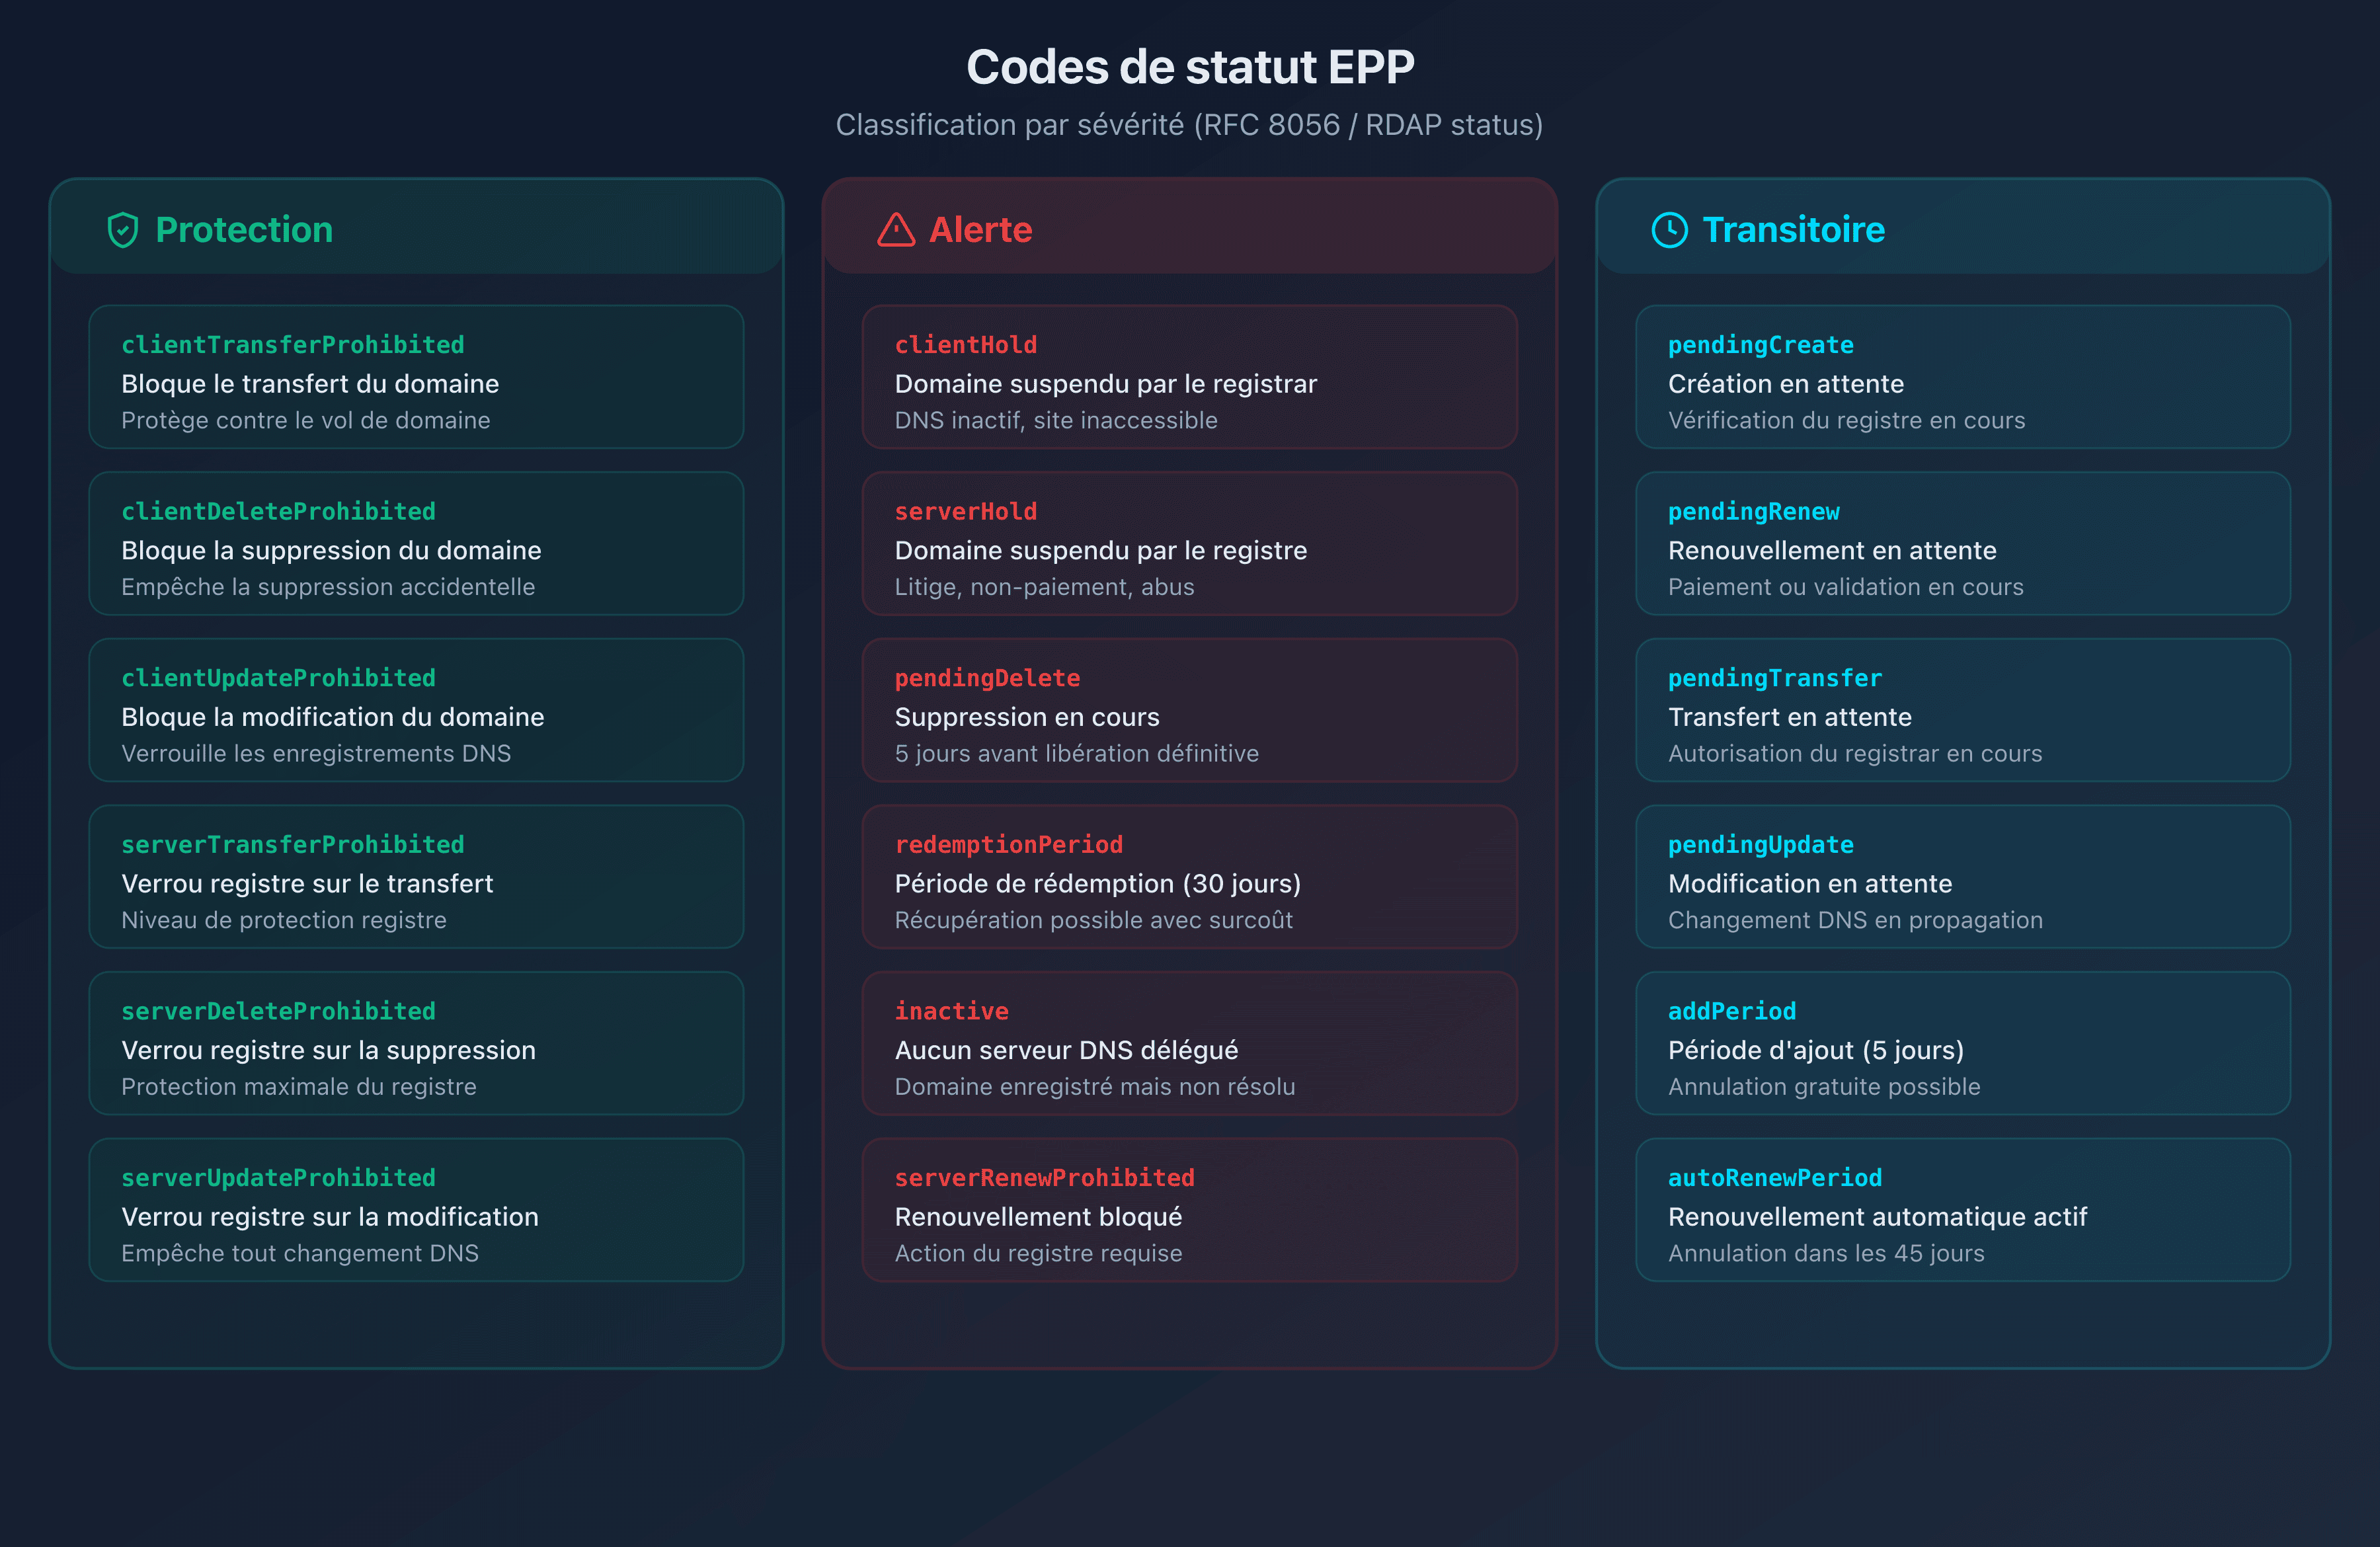This screenshot has width=2380, height=1547.
Task: Click the pendingRenew status code
Action: click(1754, 512)
